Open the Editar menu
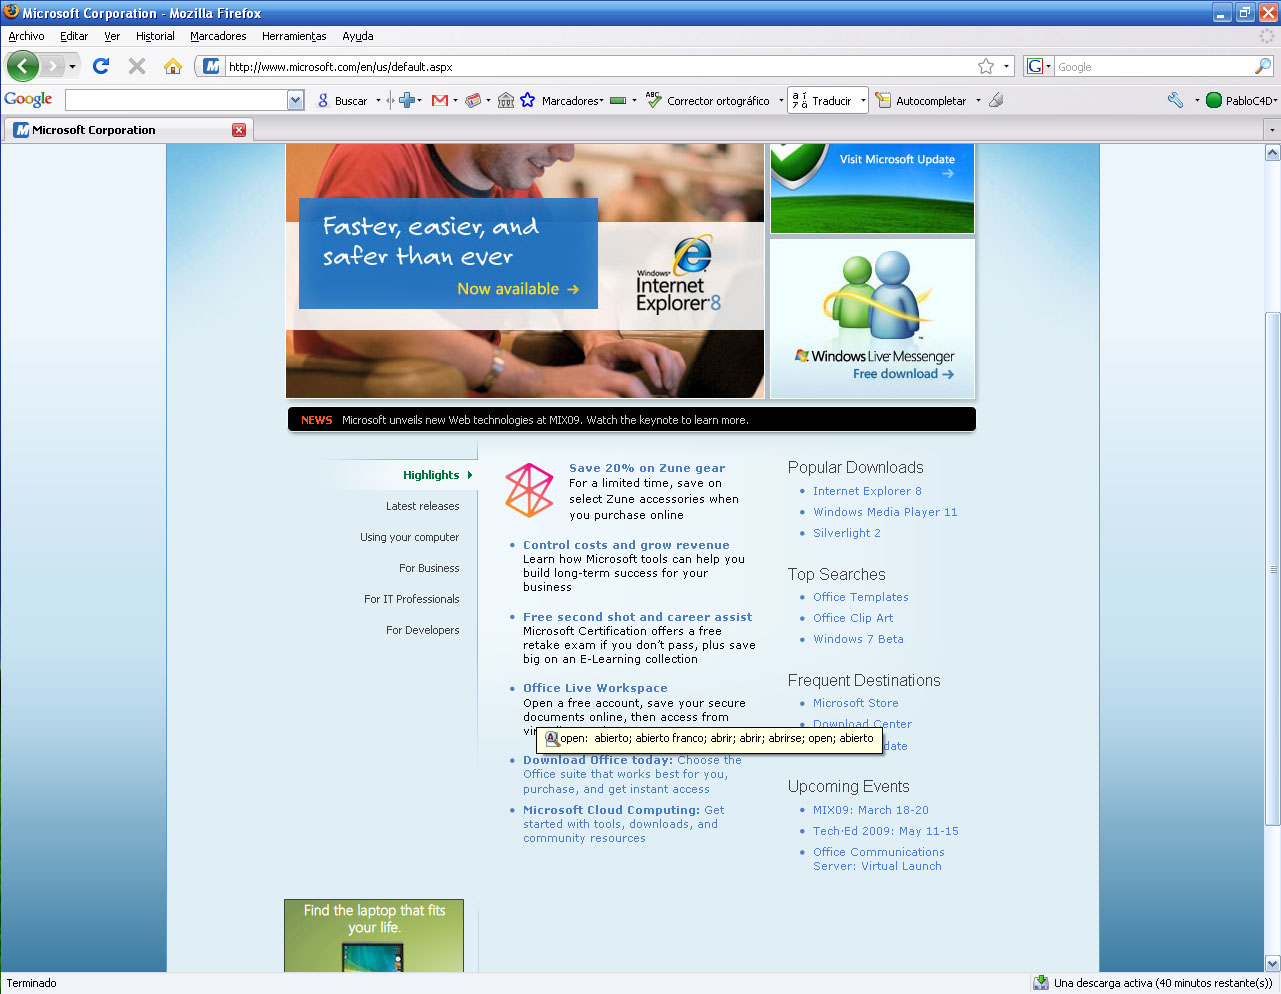1281x994 pixels. point(74,36)
